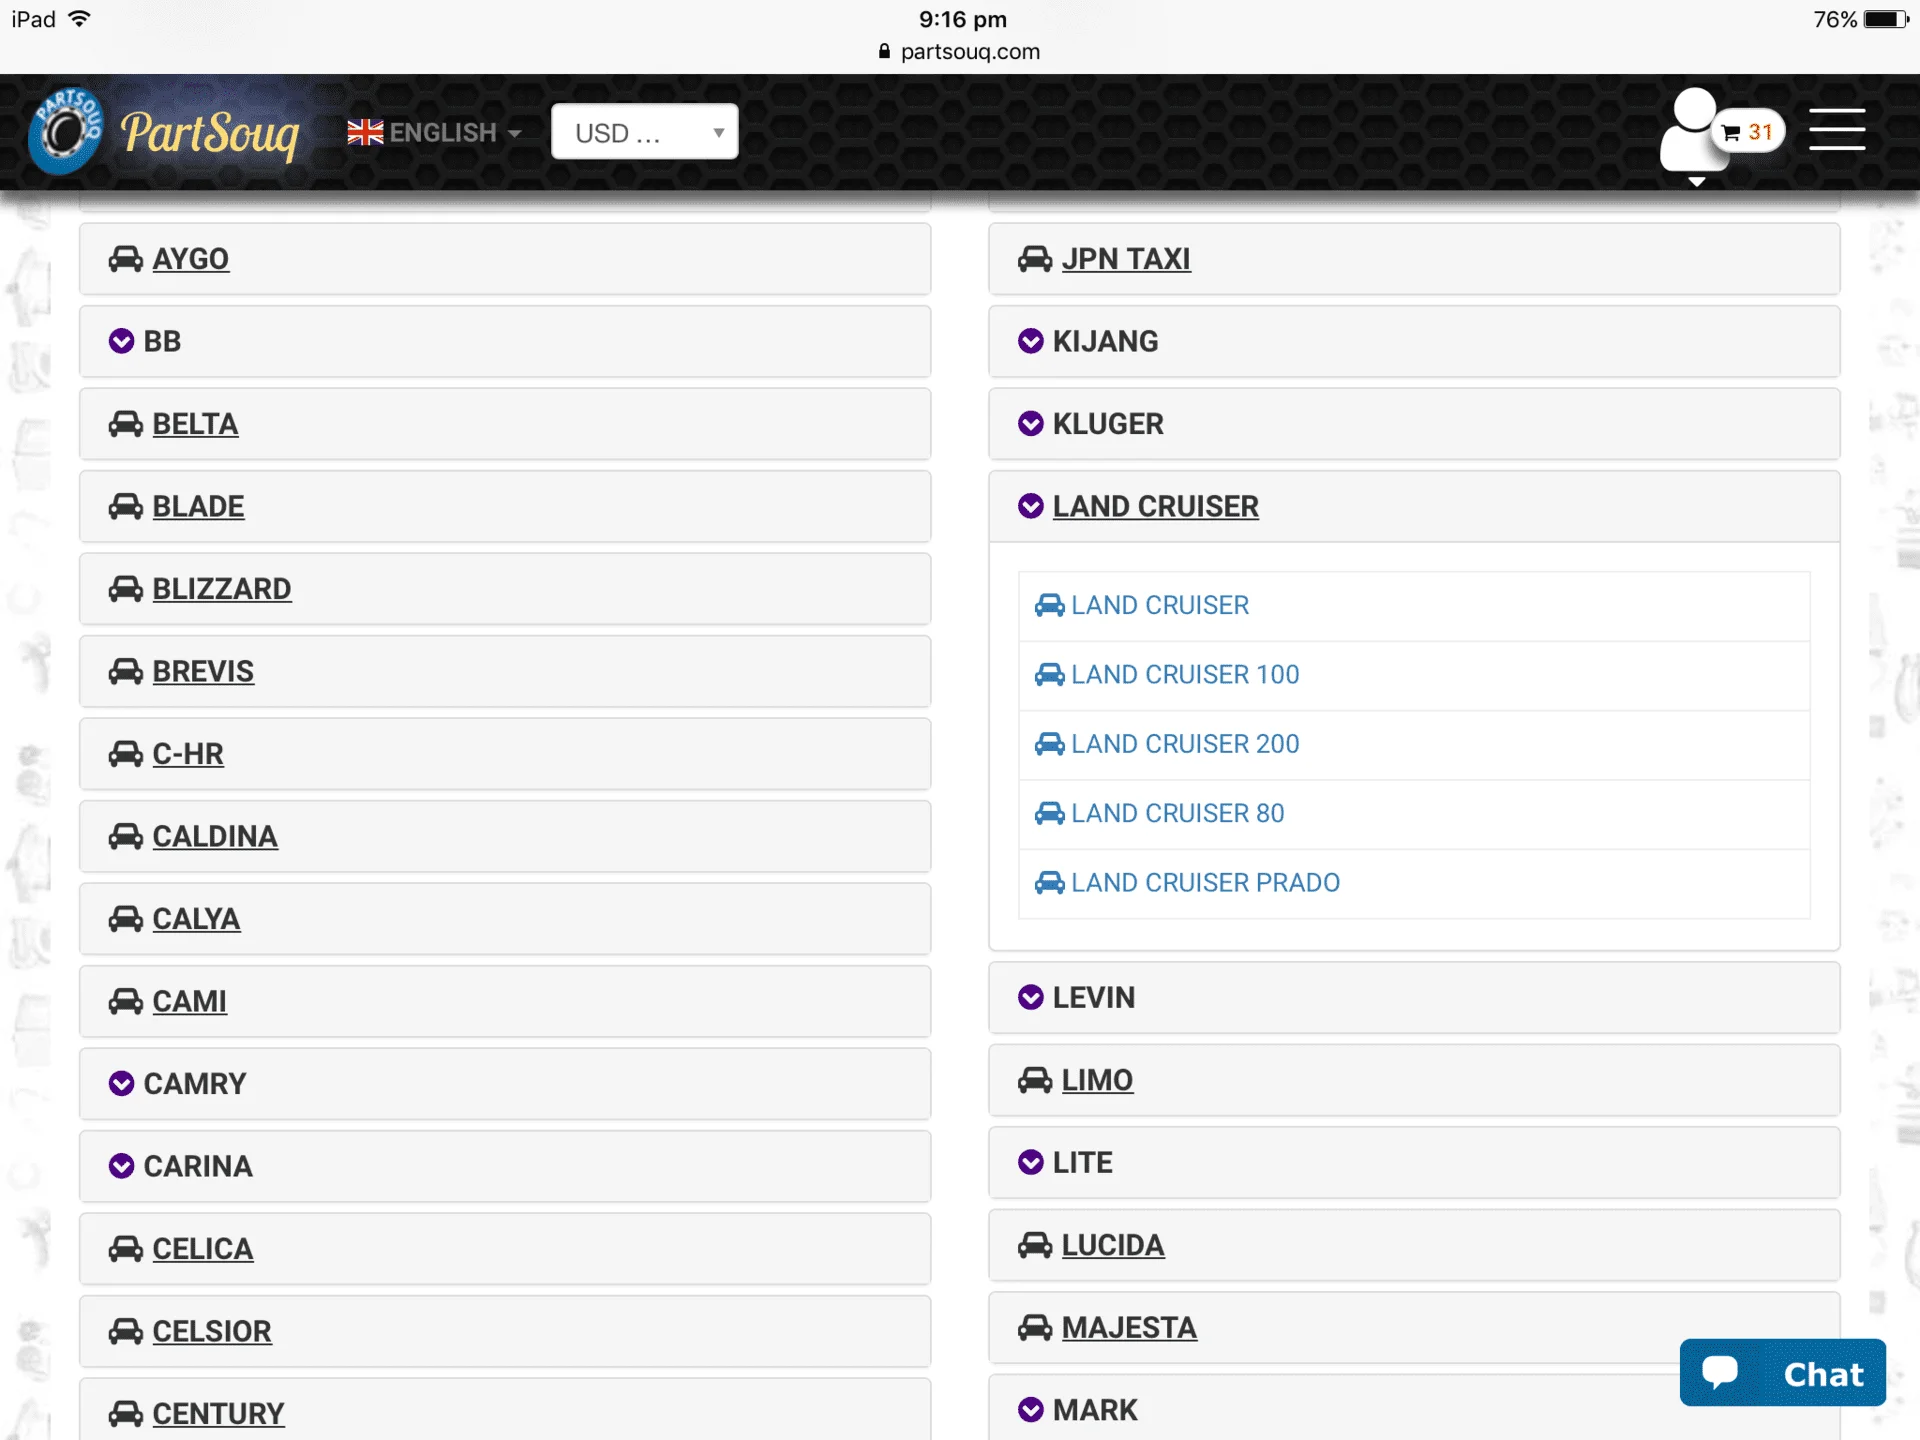
Task: Open the BLIZZARD model link
Action: click(222, 589)
